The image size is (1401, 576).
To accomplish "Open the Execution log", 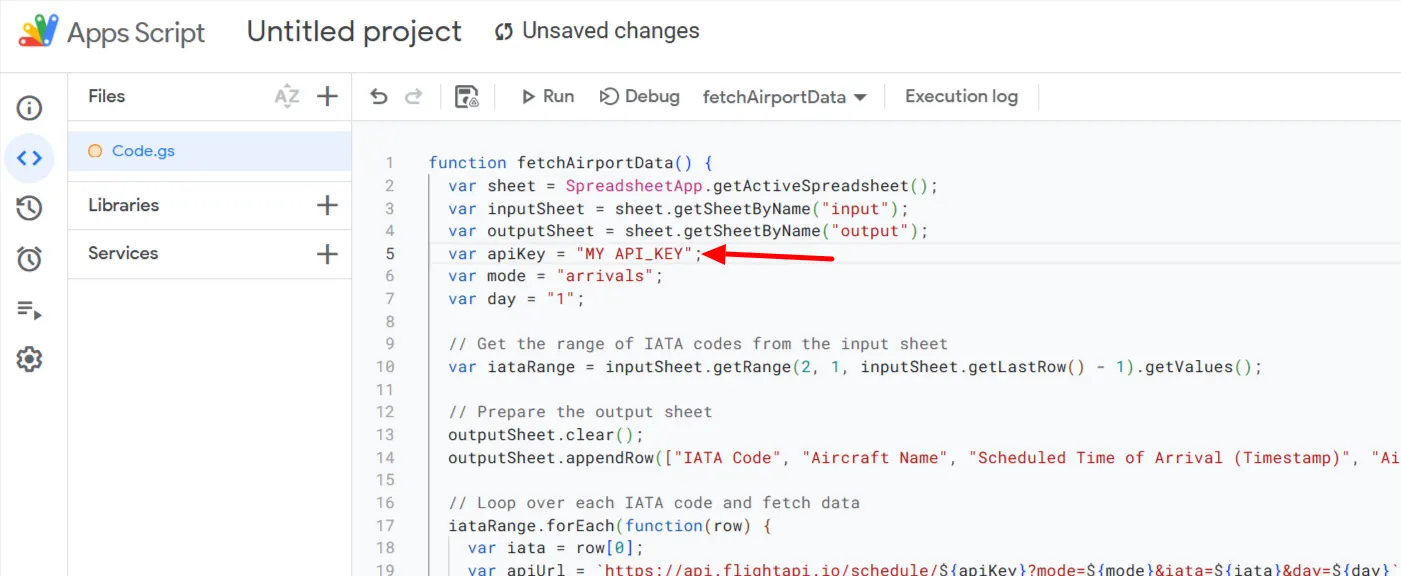I will pos(961,97).
